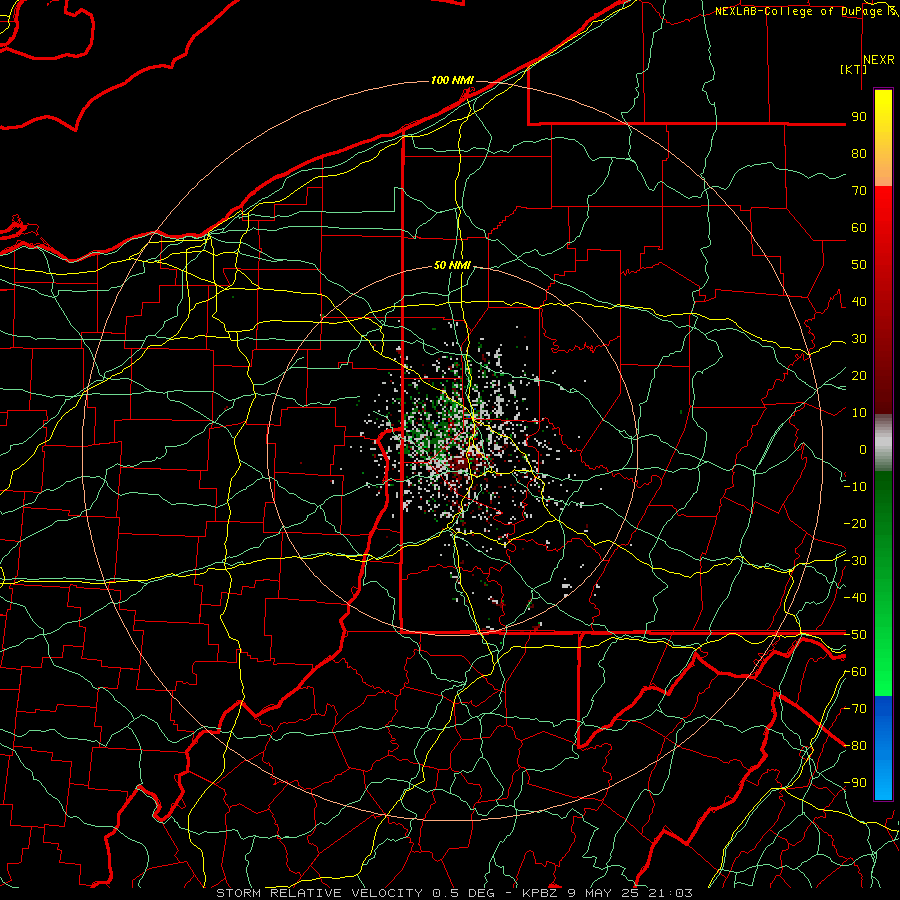The width and height of the screenshot is (900, 900).
Task: Click the "STORM RELATIVE VELOCITY" product title
Action: (x=319, y=893)
